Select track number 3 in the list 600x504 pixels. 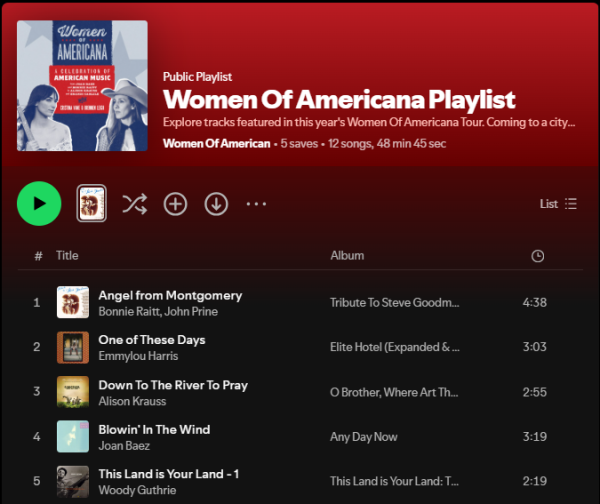(37, 392)
